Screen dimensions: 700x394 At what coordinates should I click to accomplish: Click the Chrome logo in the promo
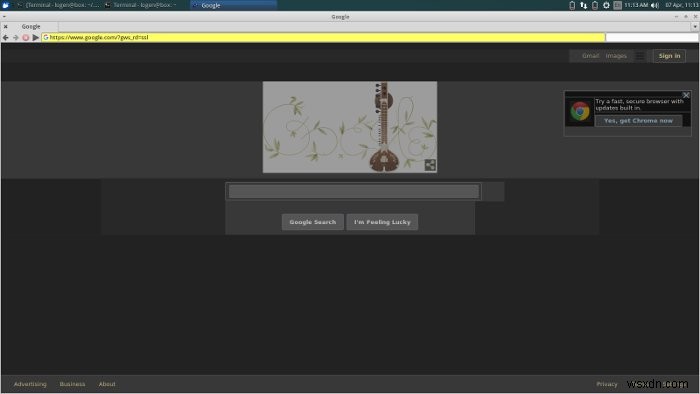coord(580,111)
